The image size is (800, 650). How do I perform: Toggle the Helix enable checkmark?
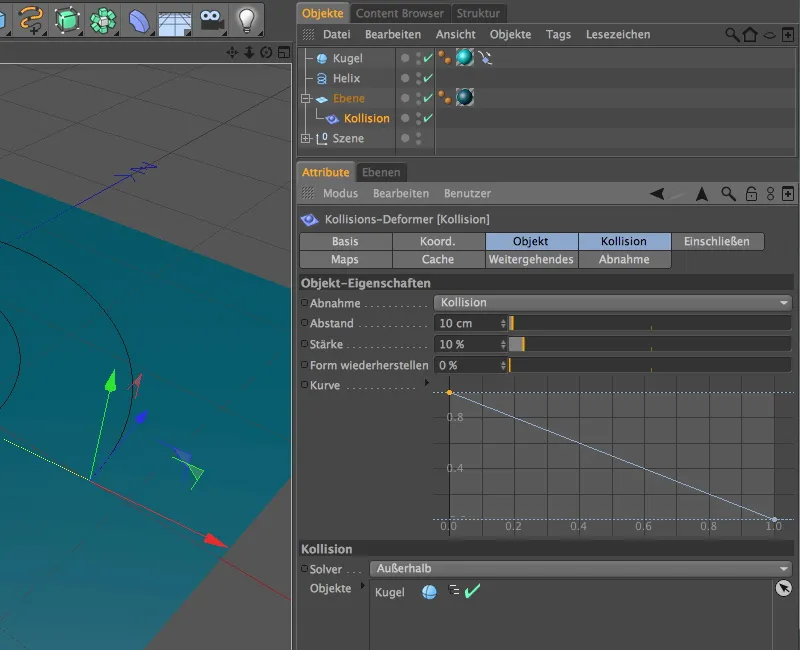pyautogui.click(x=428, y=78)
